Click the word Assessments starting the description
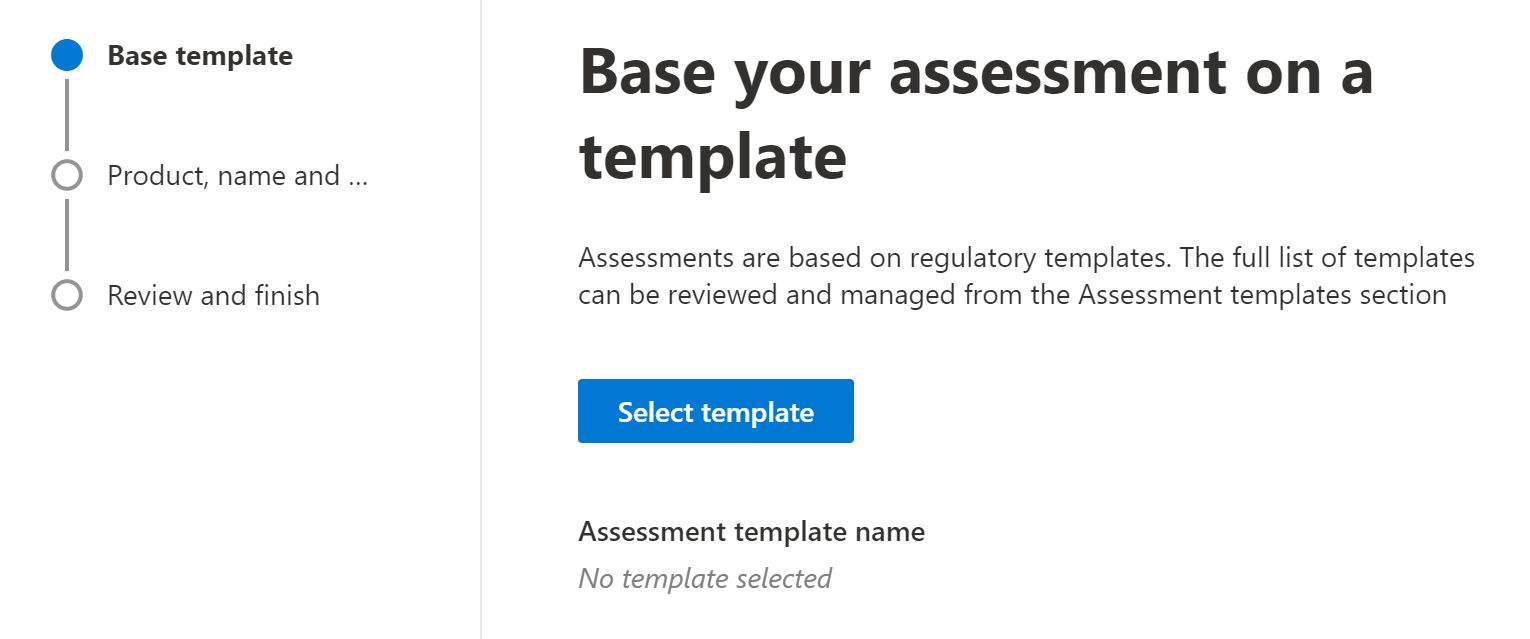Viewport: 1530px width, 639px height. (x=657, y=258)
